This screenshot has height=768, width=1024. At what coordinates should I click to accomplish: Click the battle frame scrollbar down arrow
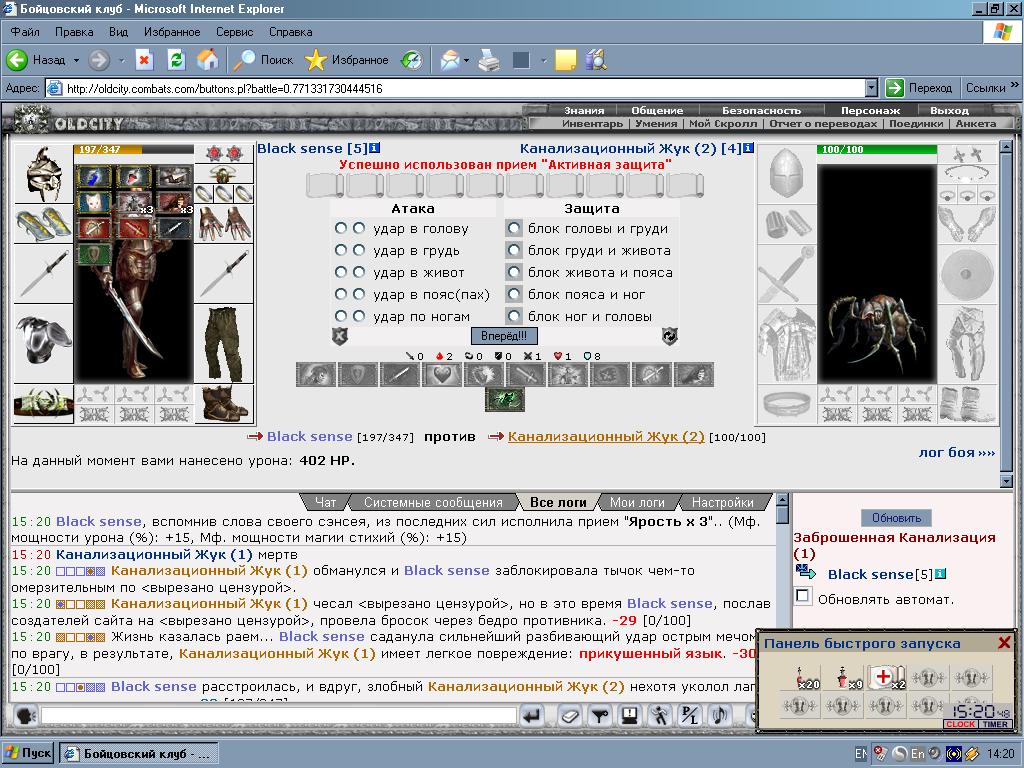1006,481
